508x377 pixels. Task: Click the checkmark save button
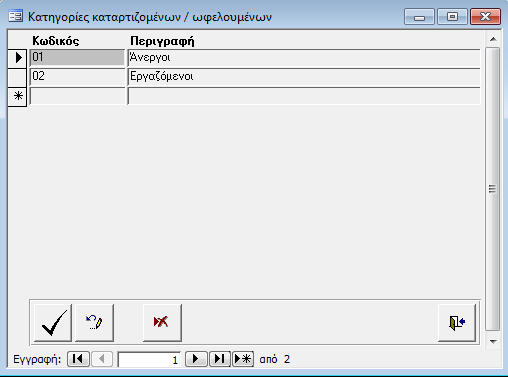click(53, 323)
